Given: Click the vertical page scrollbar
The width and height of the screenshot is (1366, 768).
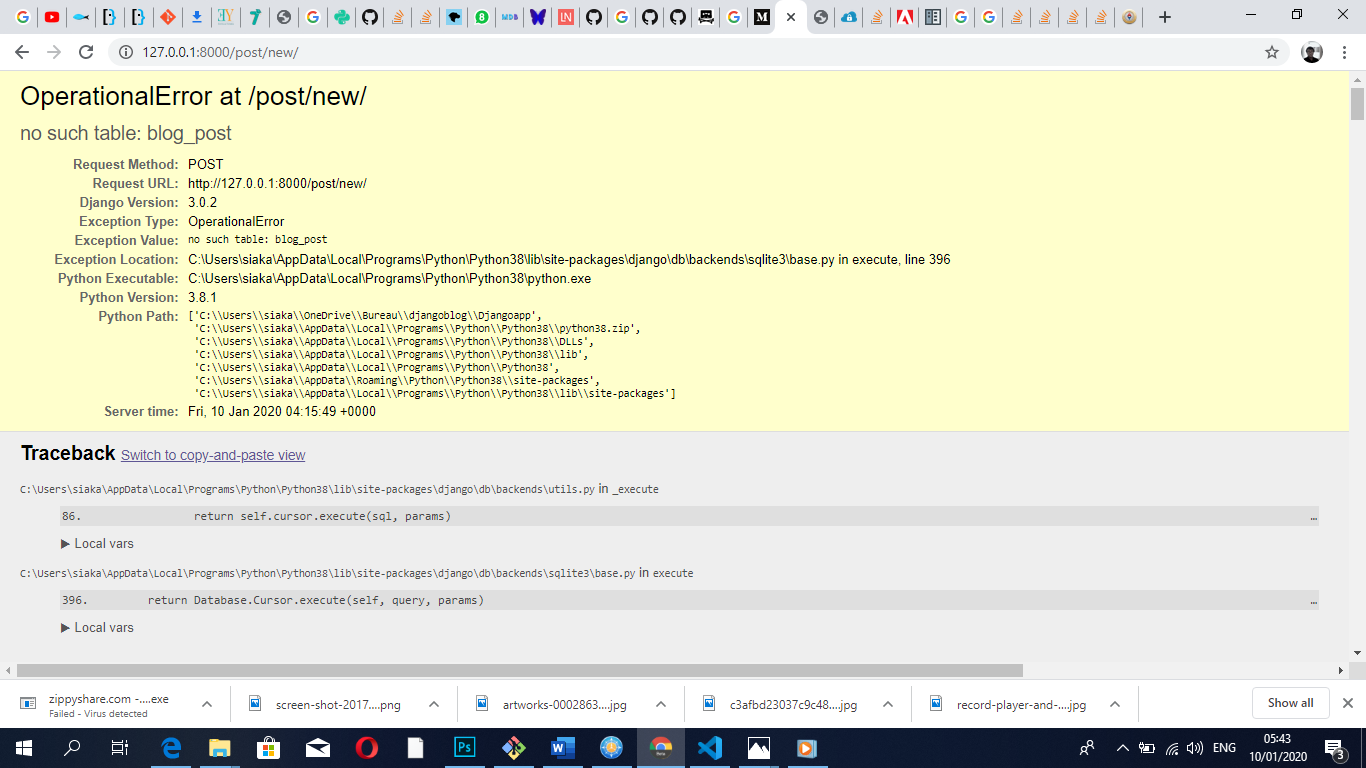Looking at the screenshot, I should click(1357, 104).
